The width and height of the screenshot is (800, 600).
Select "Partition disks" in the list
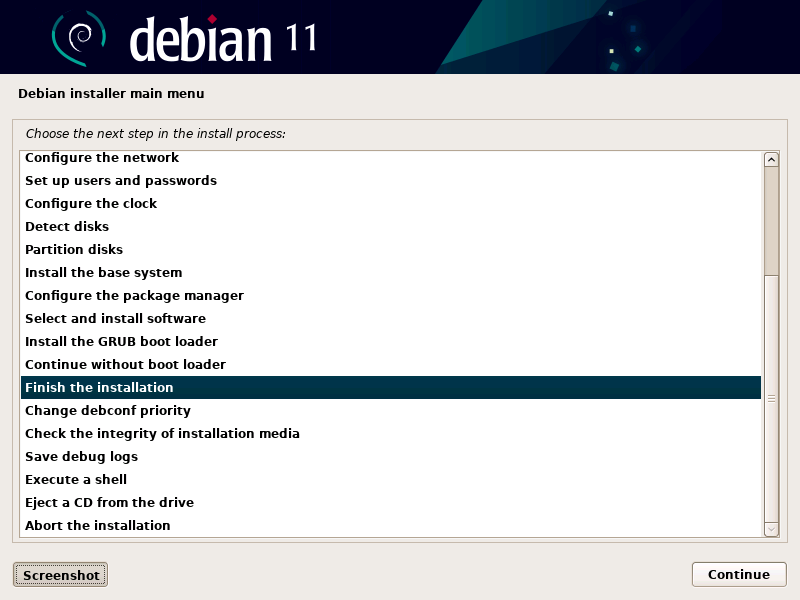pyautogui.click(x=391, y=249)
